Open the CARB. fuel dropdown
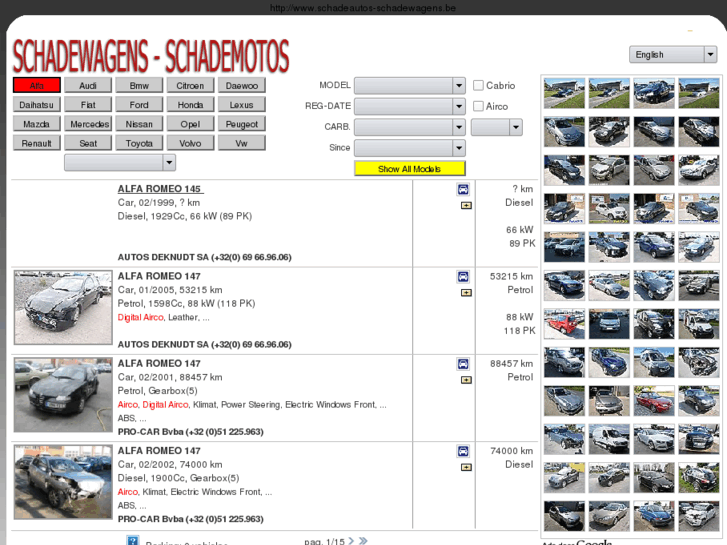 point(410,127)
